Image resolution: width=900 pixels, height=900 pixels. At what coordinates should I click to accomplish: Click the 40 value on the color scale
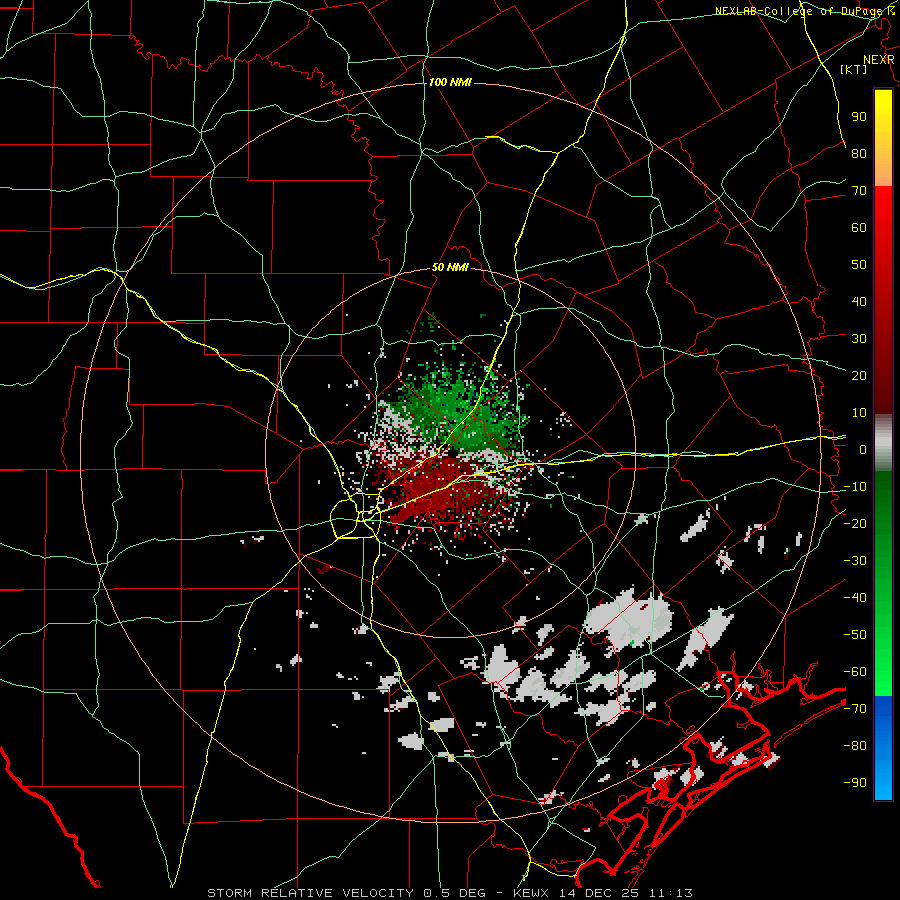click(859, 302)
